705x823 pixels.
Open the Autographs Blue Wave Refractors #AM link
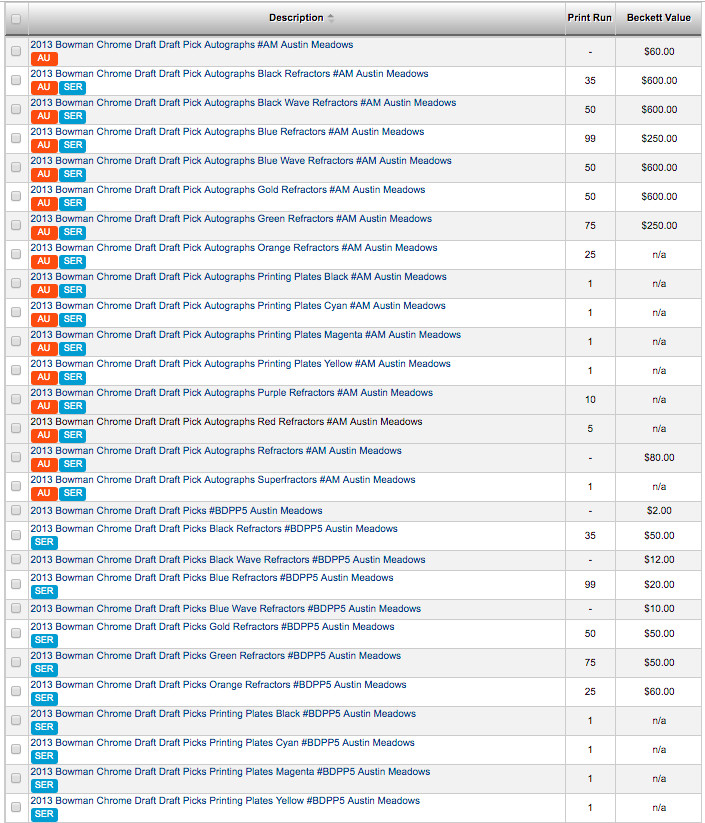pyautogui.click(x=241, y=161)
